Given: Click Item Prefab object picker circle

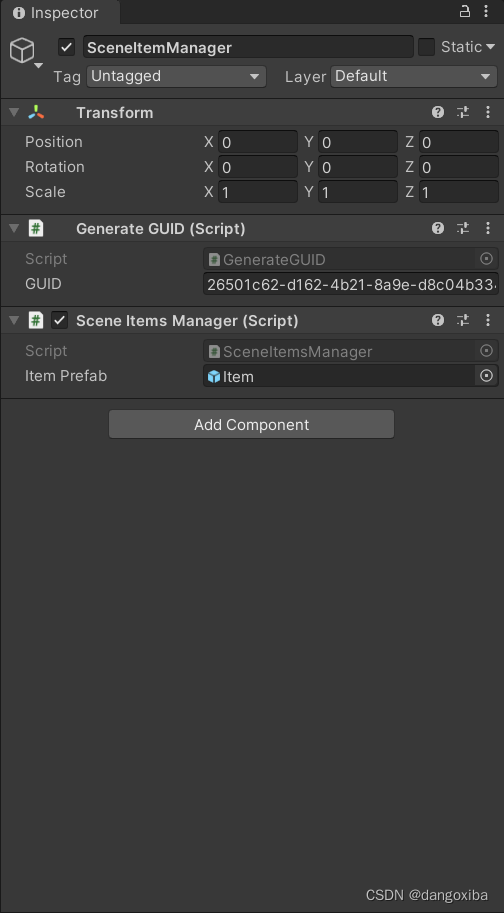Looking at the screenshot, I should click(487, 376).
